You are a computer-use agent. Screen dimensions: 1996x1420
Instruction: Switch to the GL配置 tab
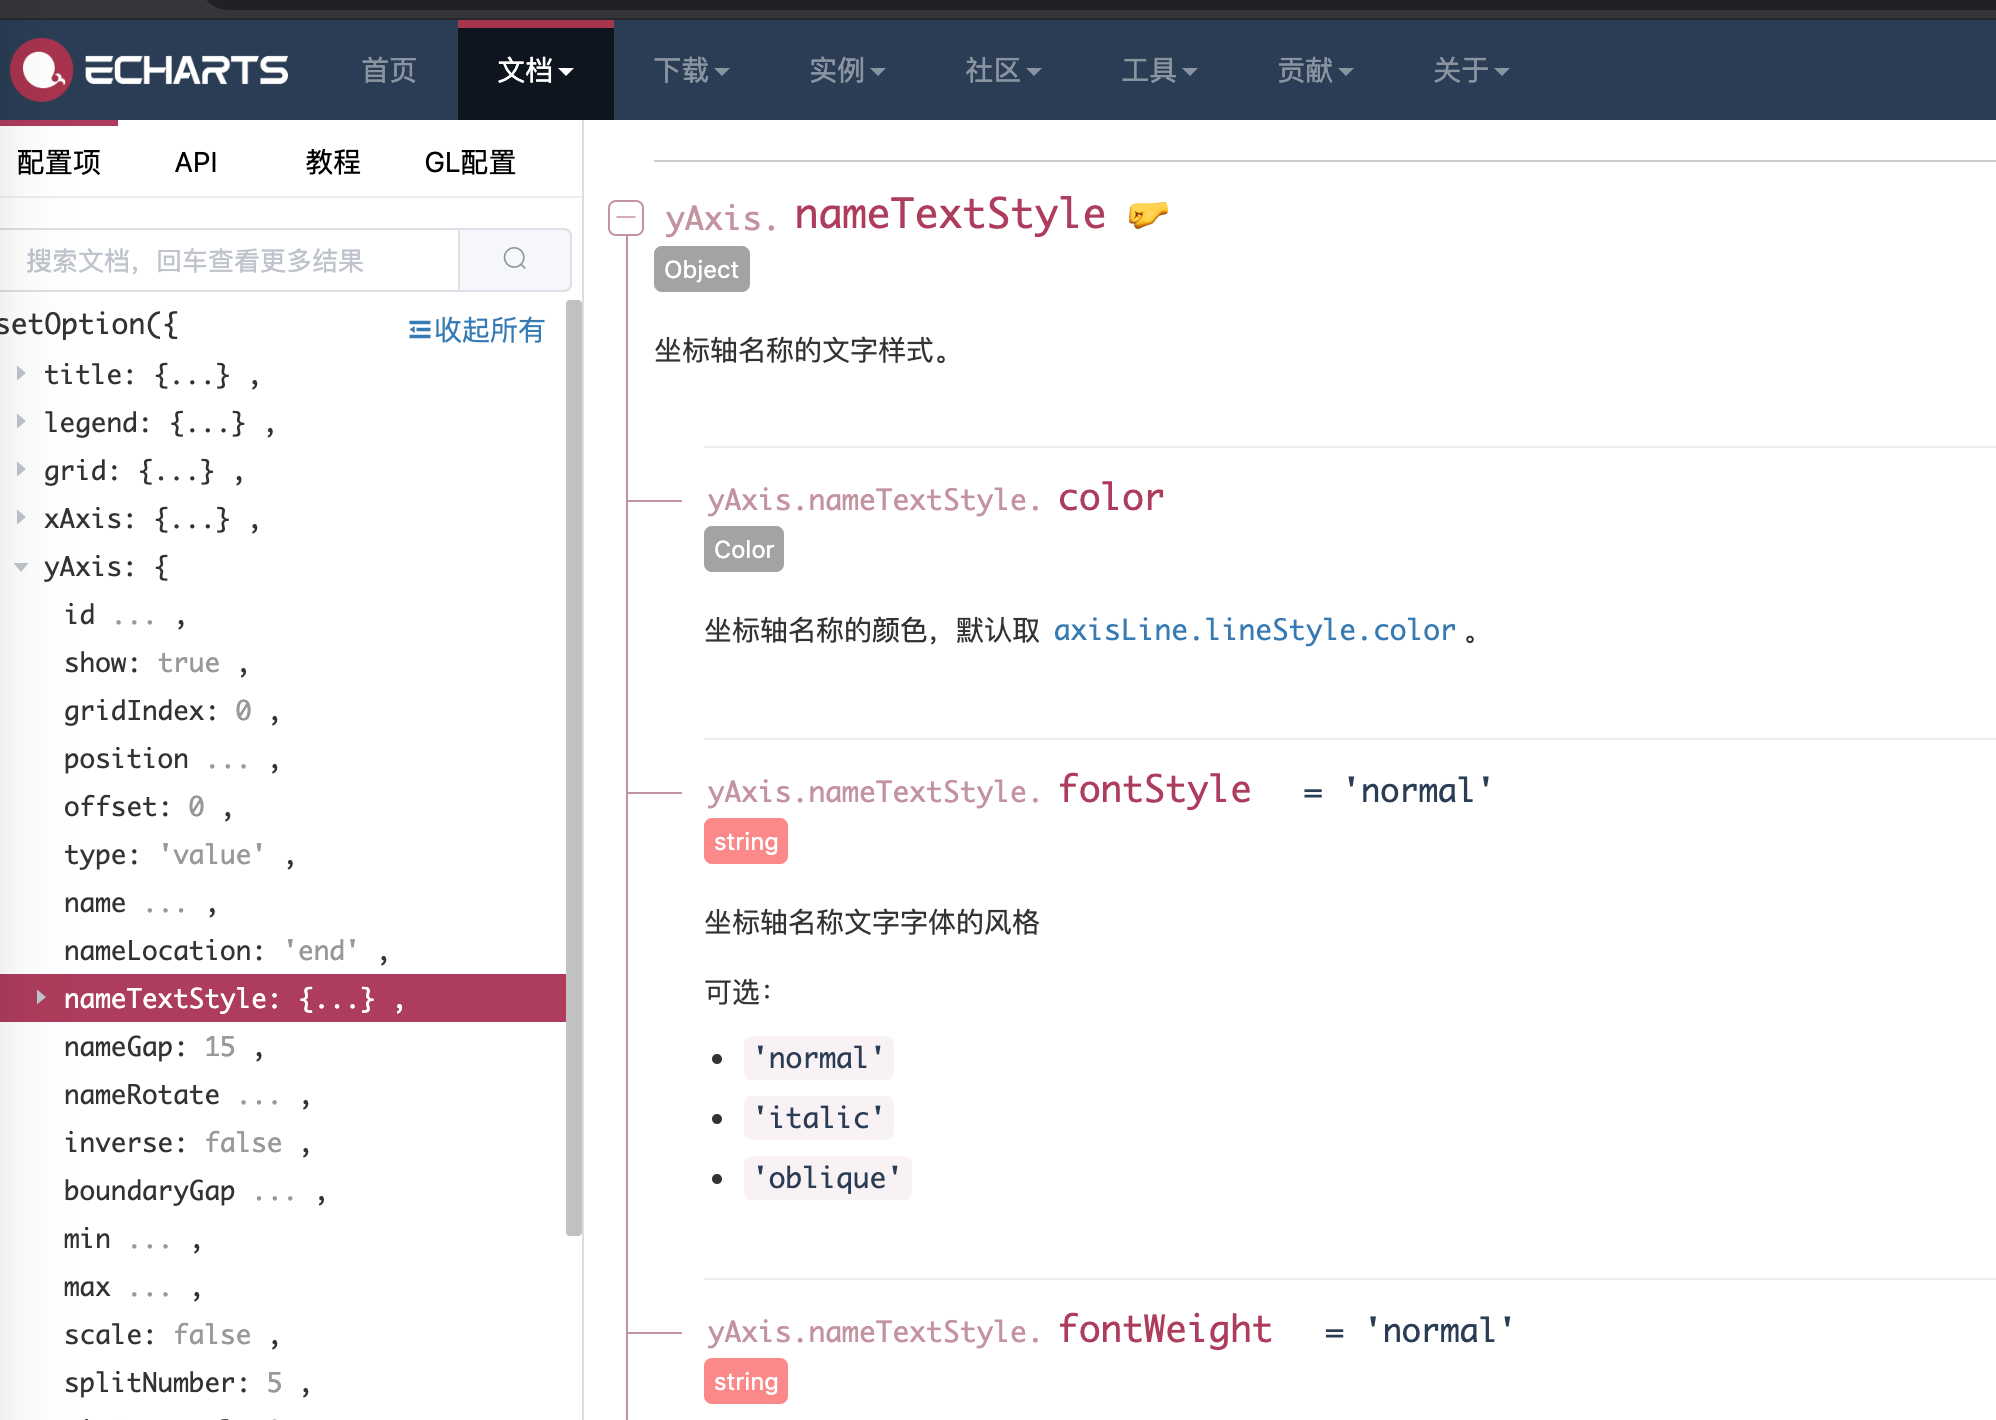pos(470,162)
